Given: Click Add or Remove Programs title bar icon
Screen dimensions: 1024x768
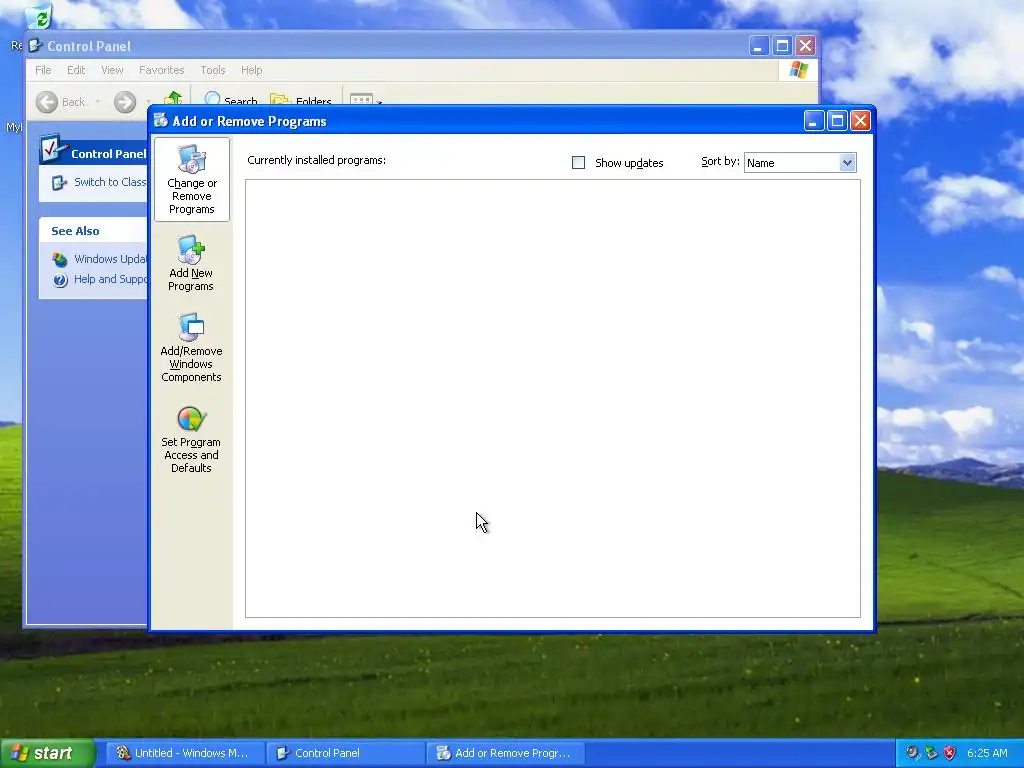Looking at the screenshot, I should pyautogui.click(x=161, y=121).
